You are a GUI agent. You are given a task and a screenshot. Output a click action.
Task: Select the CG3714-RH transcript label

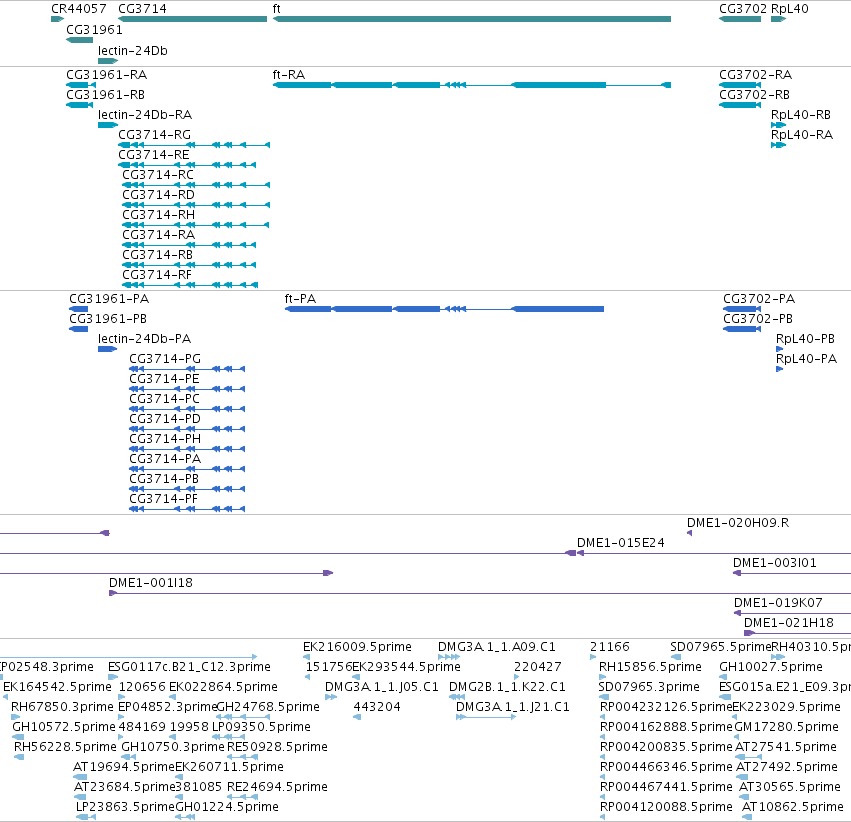tap(158, 215)
